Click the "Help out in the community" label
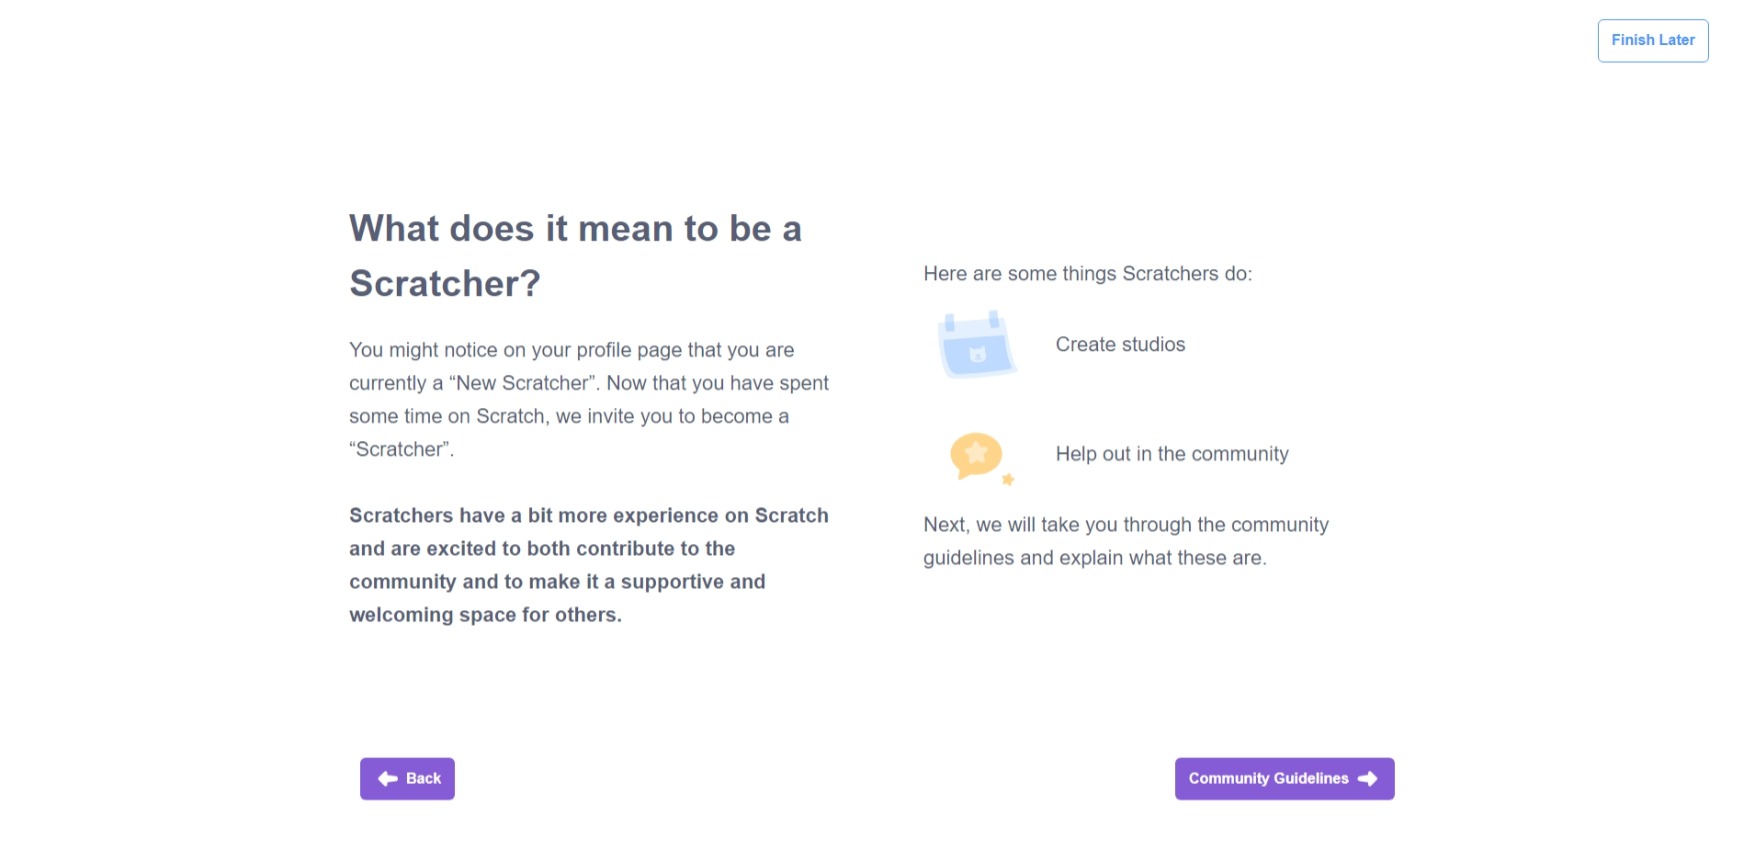The image size is (1755, 852). 1172,454
